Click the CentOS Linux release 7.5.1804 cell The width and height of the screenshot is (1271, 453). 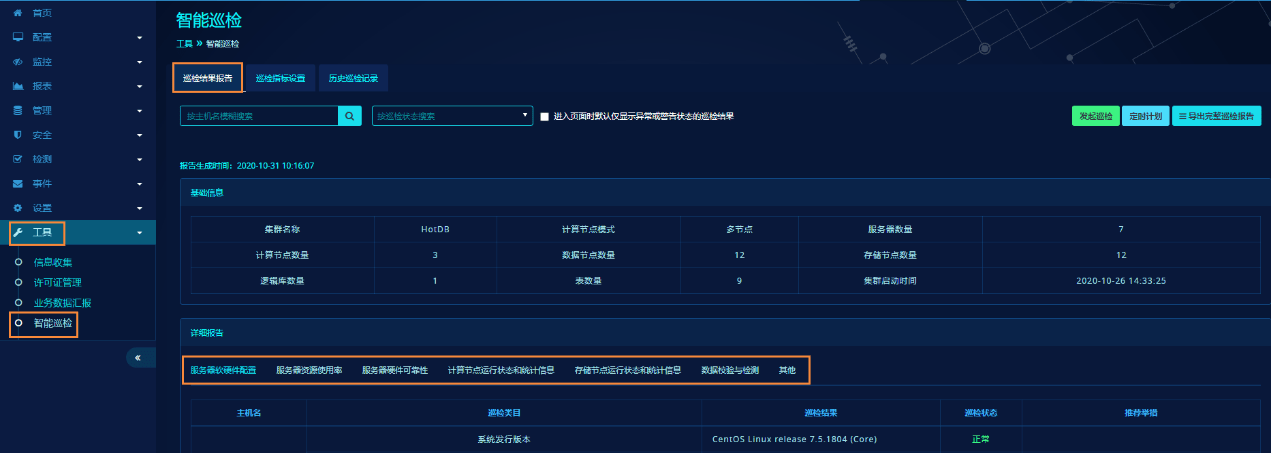coord(821,439)
